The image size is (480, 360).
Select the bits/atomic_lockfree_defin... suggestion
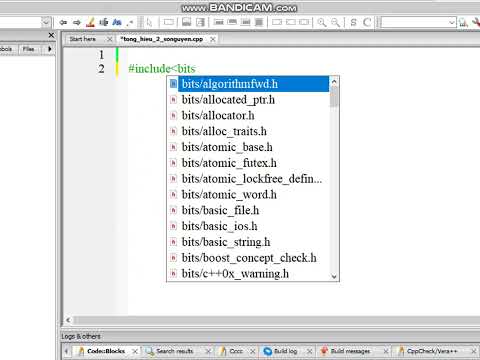(x=248, y=179)
